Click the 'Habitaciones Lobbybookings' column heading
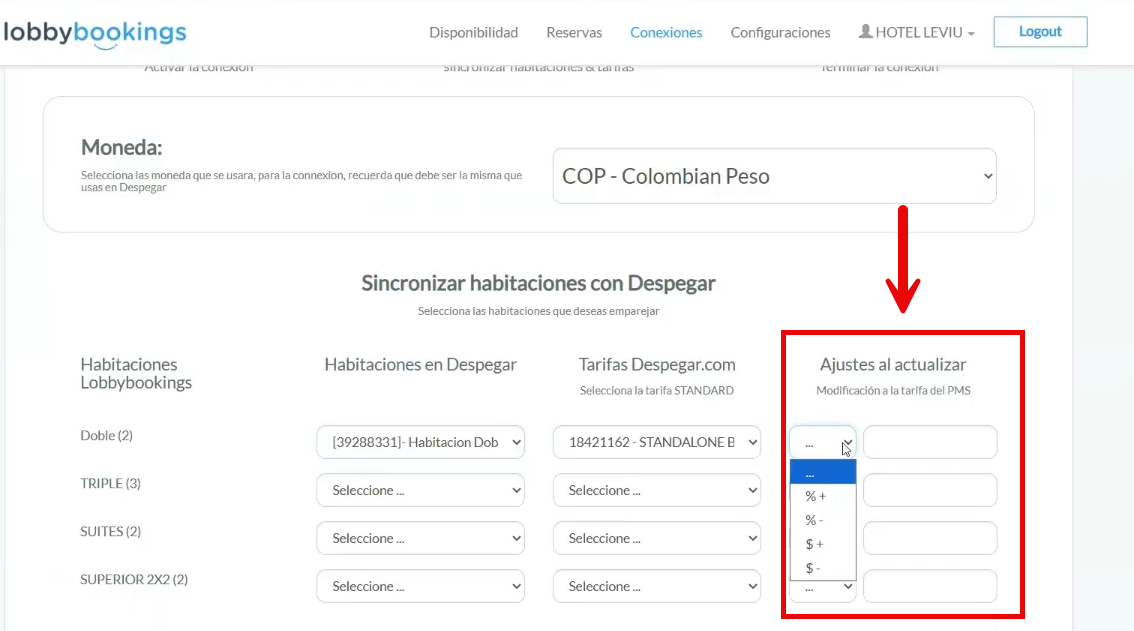1134x631 pixels. (x=136, y=373)
